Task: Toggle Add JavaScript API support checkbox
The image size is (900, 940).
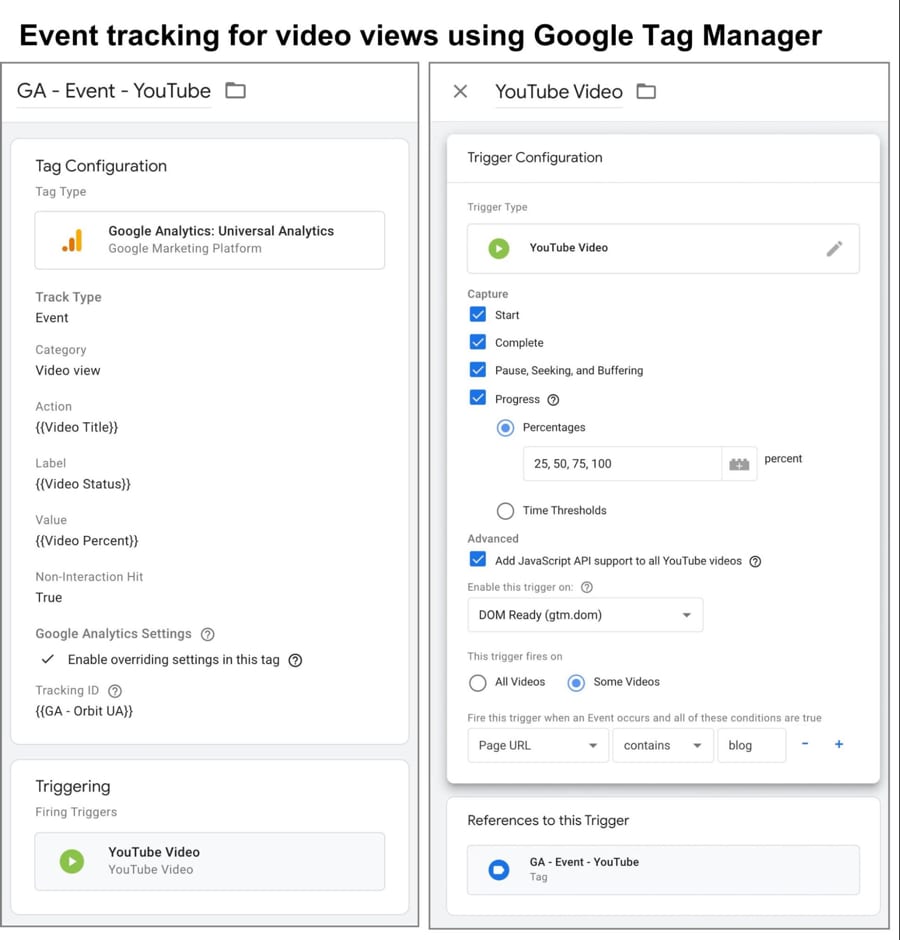Action: click(x=478, y=560)
